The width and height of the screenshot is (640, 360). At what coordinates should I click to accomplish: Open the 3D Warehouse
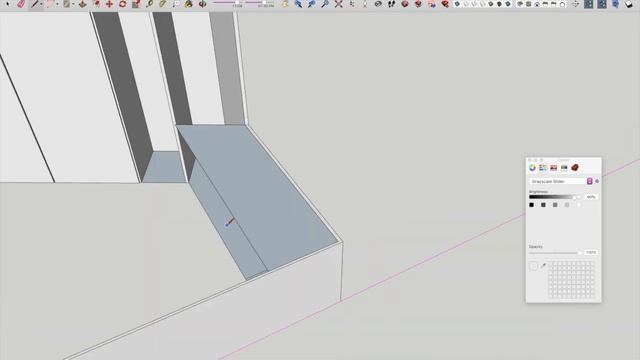[x=405, y=4]
